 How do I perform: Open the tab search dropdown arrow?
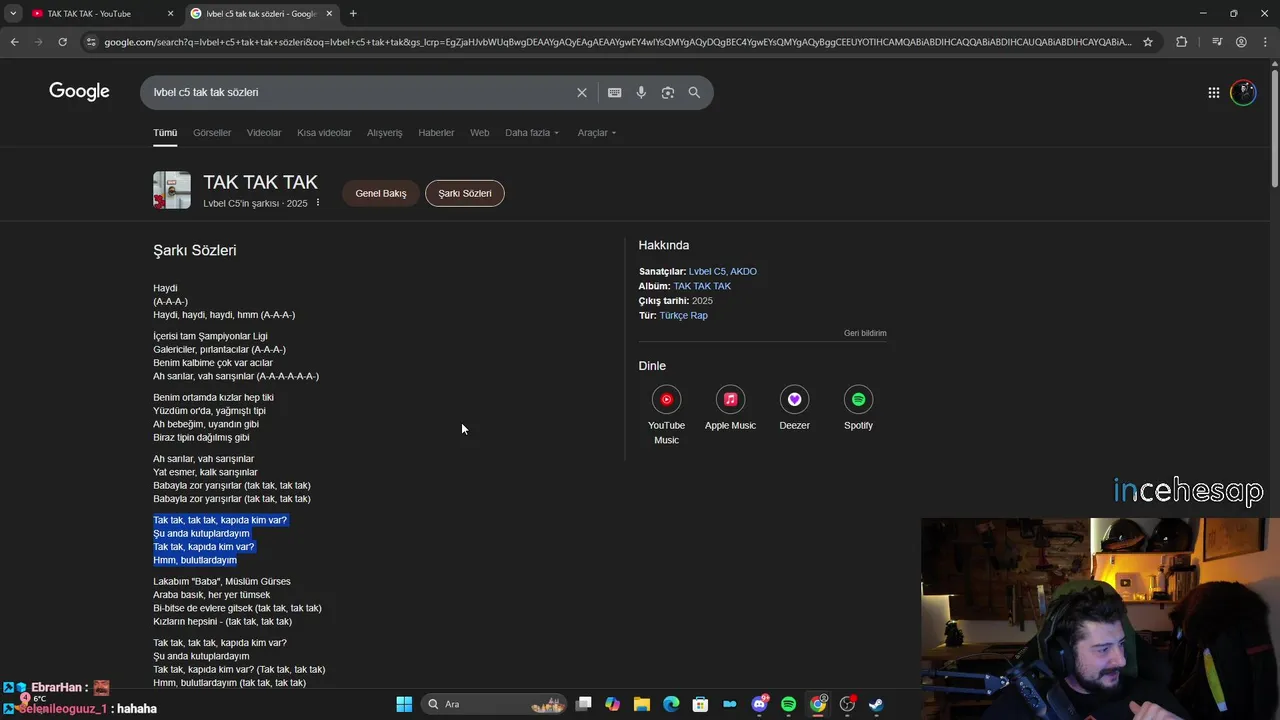tap(12, 13)
